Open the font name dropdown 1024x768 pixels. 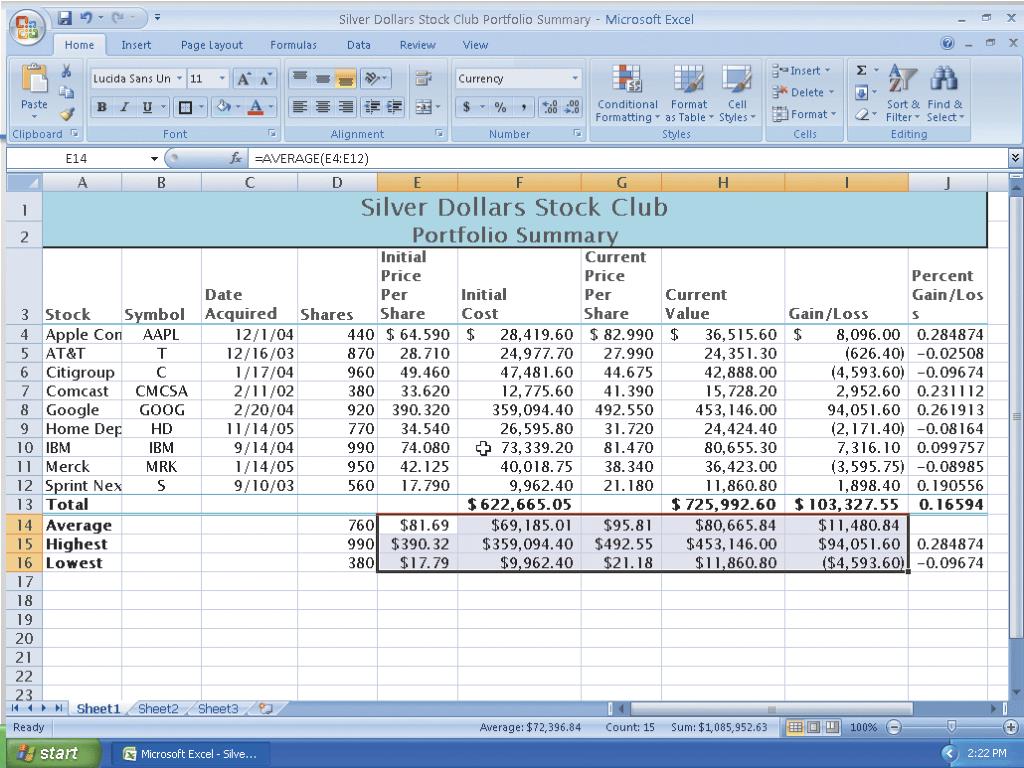pyautogui.click(x=179, y=79)
